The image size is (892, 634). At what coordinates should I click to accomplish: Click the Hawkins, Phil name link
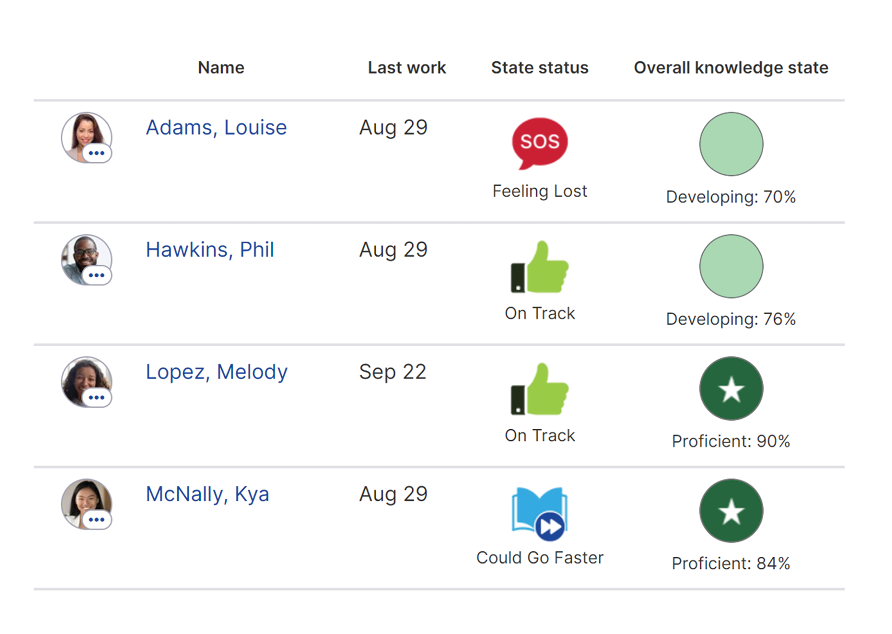coord(210,249)
